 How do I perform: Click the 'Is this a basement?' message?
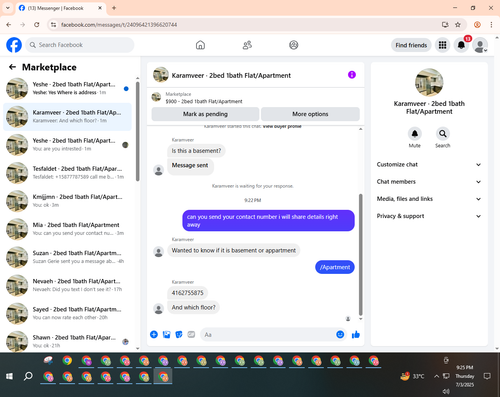pyautogui.click(x=196, y=151)
